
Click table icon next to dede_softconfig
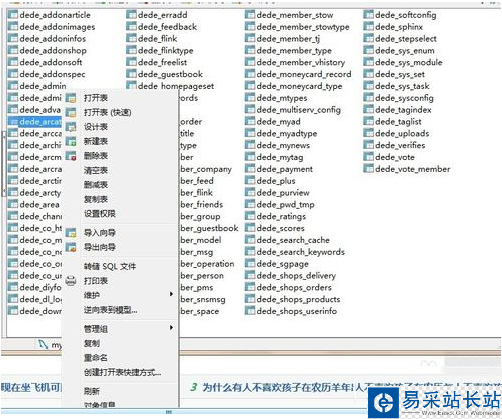[x=368, y=15]
